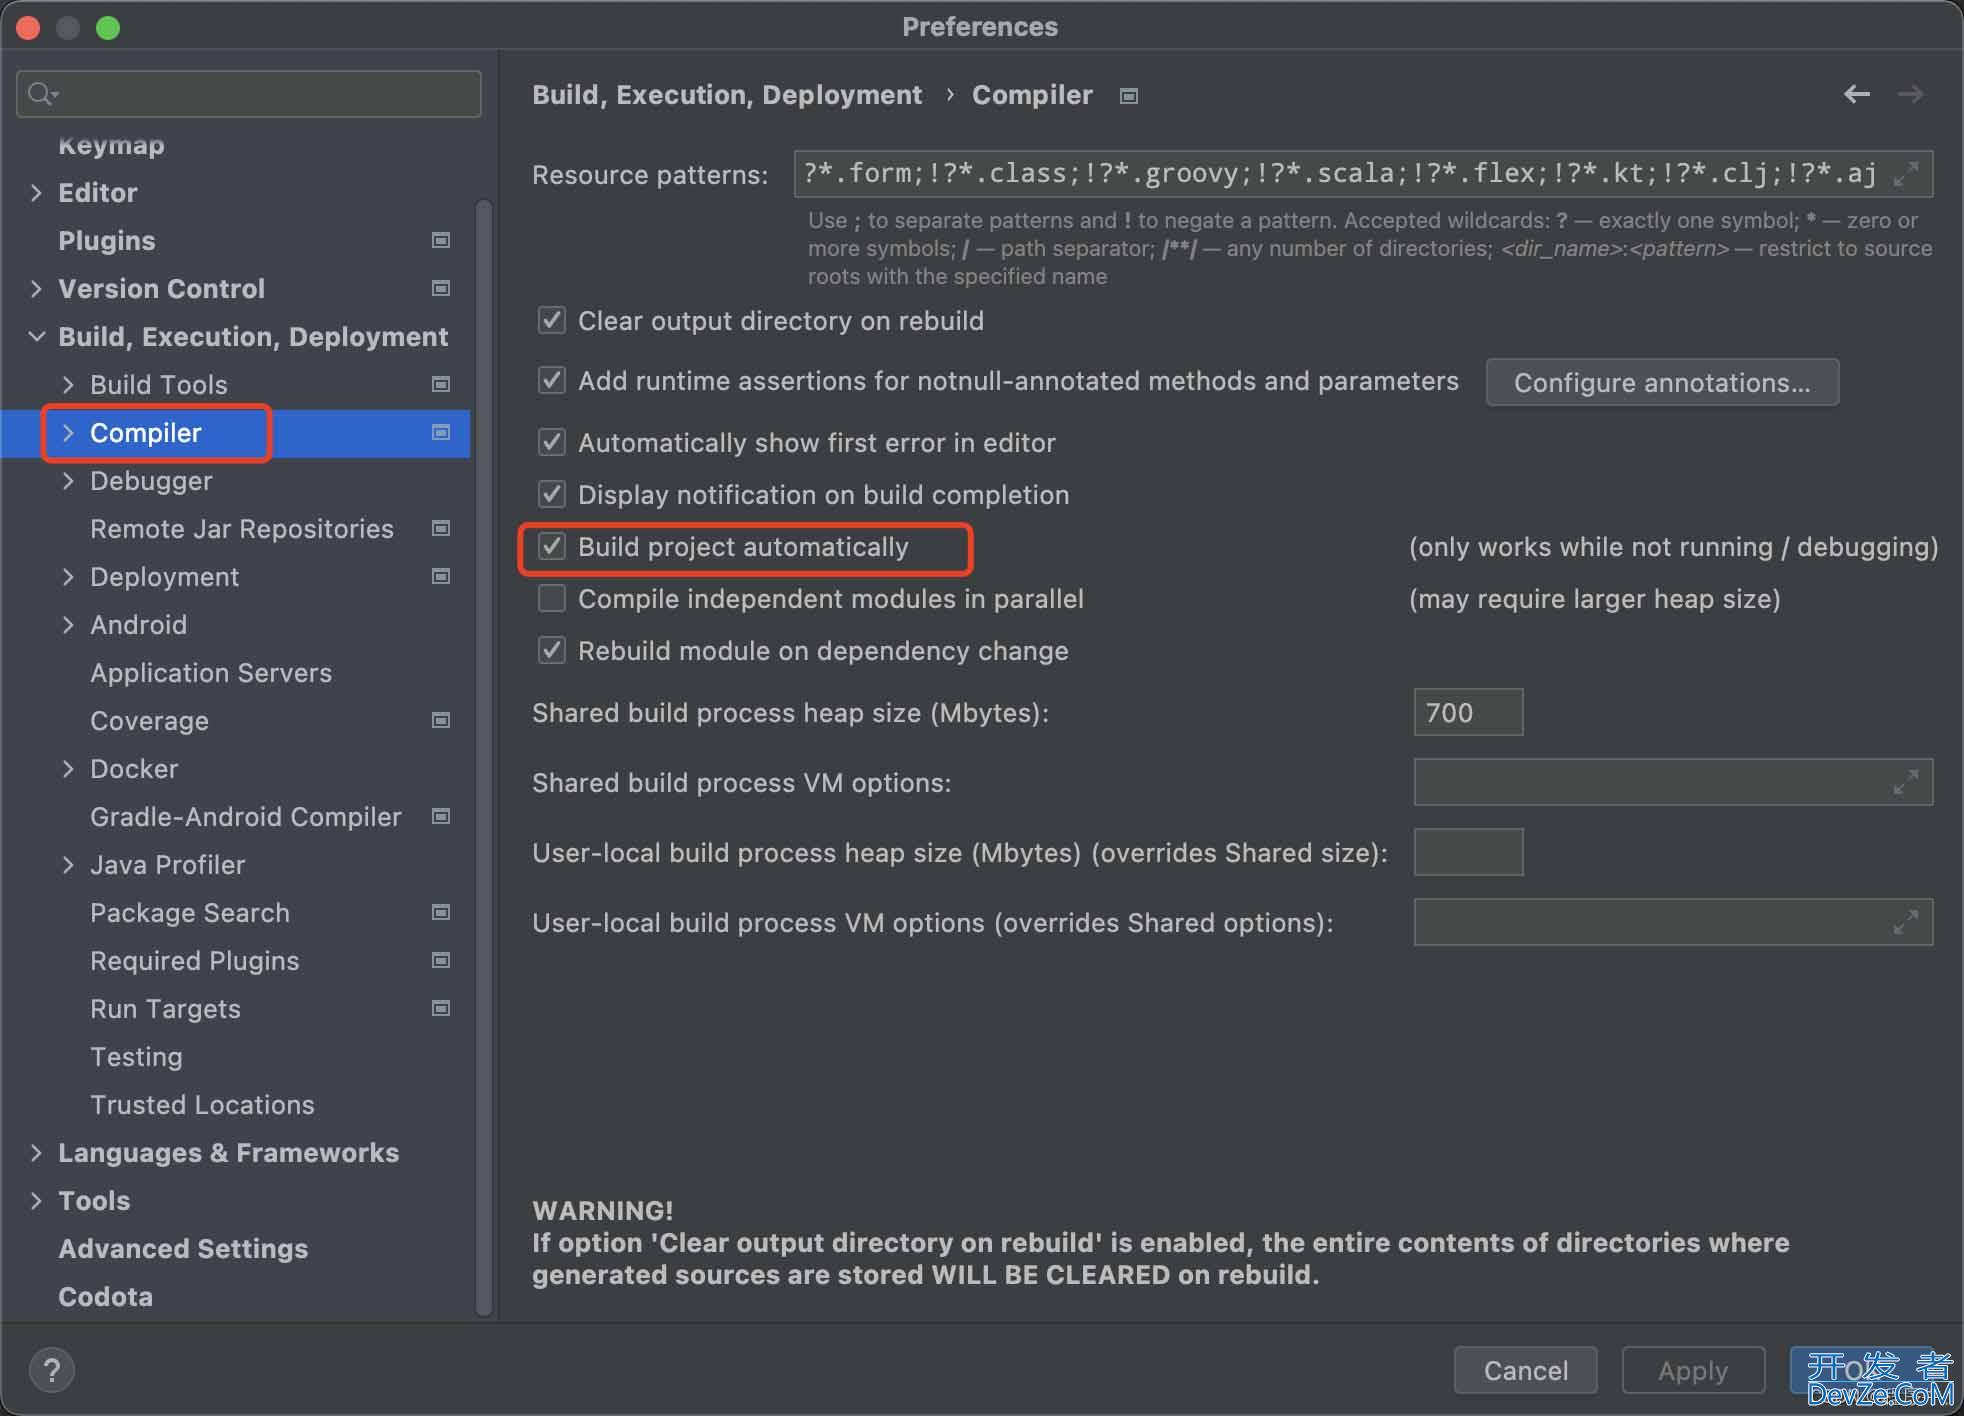Open the Keymap settings page

(x=111, y=145)
